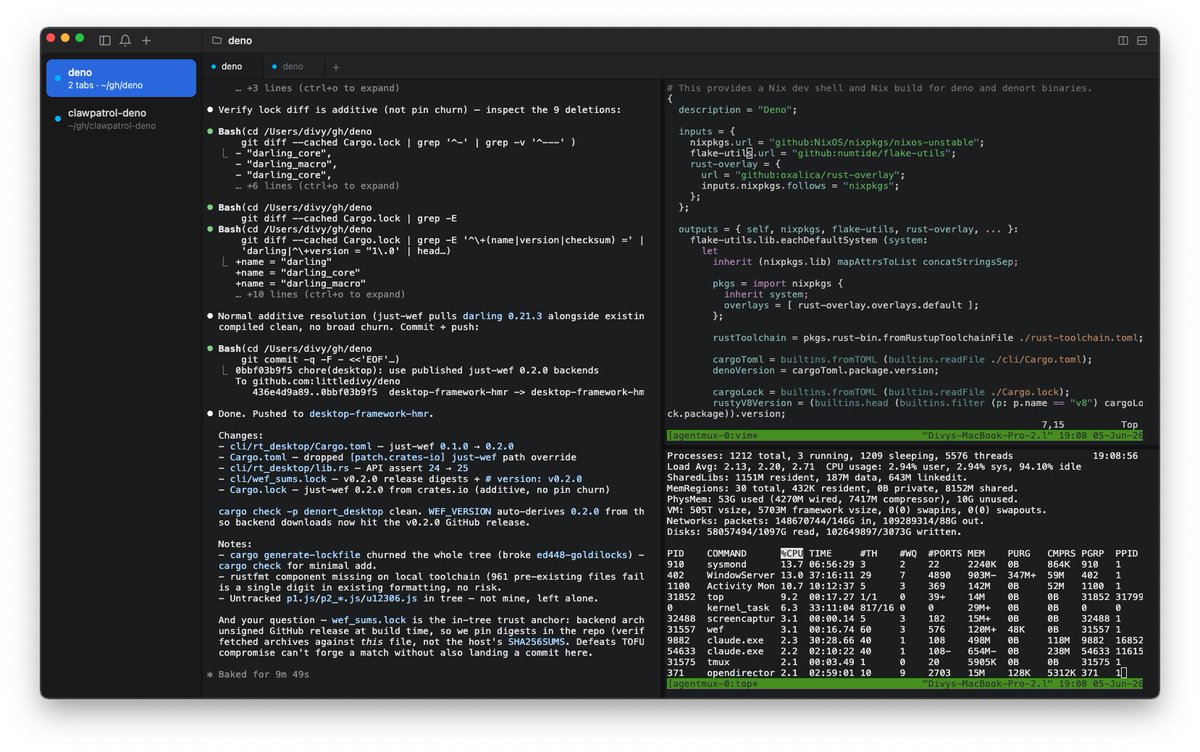This screenshot has height=752, width=1200.
Task: Expand the collapsed '+6 lines' output
Action: [317, 186]
